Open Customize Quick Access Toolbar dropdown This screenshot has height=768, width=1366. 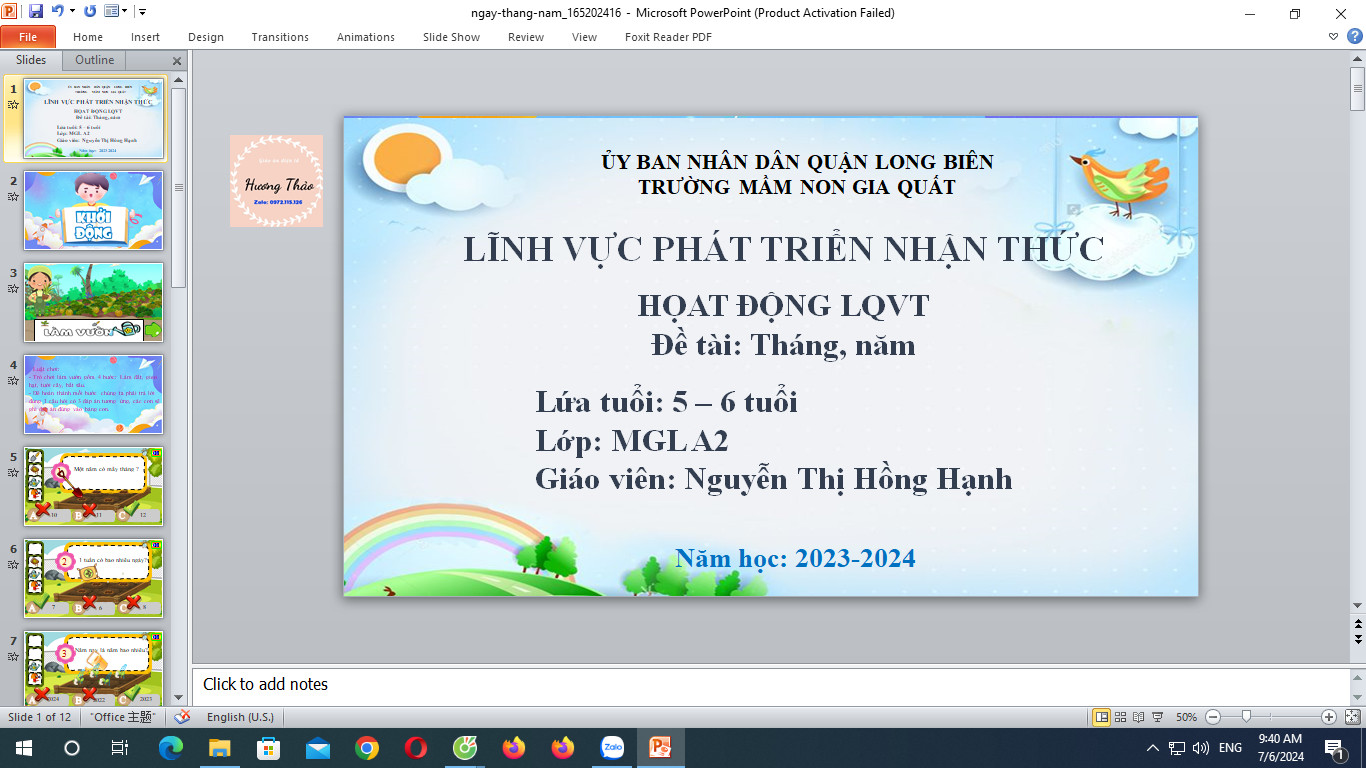click(x=142, y=12)
